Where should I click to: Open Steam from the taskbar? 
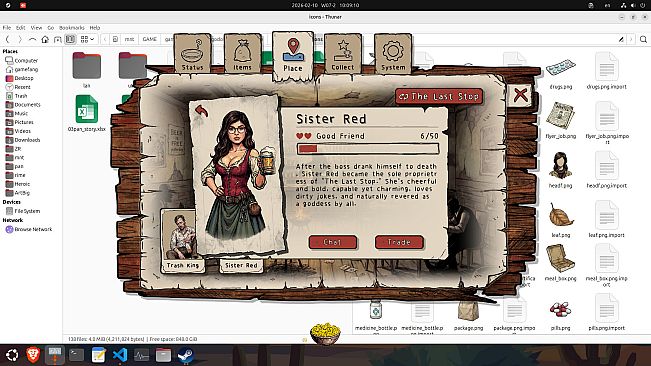pos(185,355)
